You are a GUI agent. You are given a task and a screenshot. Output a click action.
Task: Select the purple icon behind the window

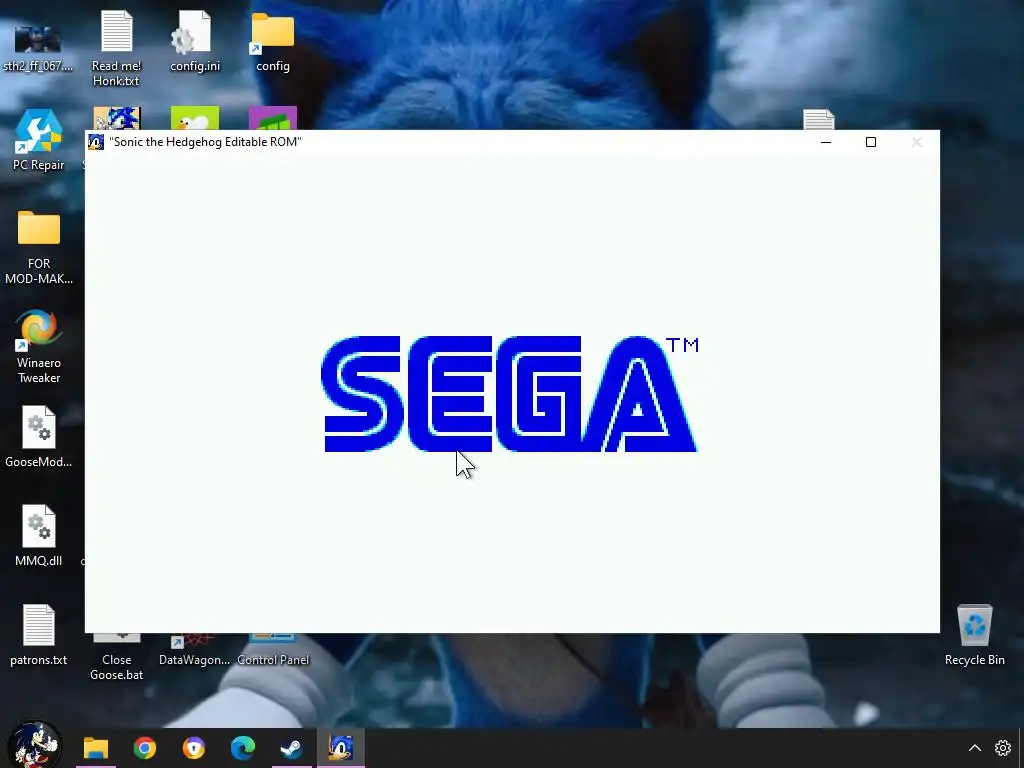click(273, 118)
